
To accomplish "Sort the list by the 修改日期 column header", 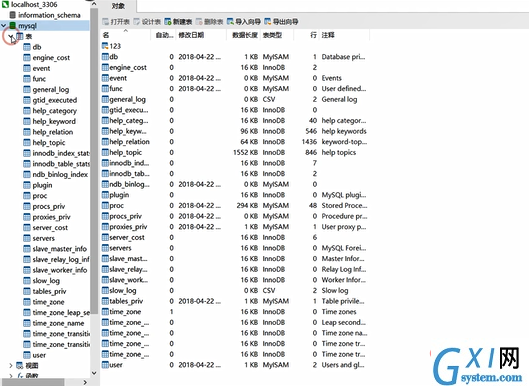I will [201, 35].
